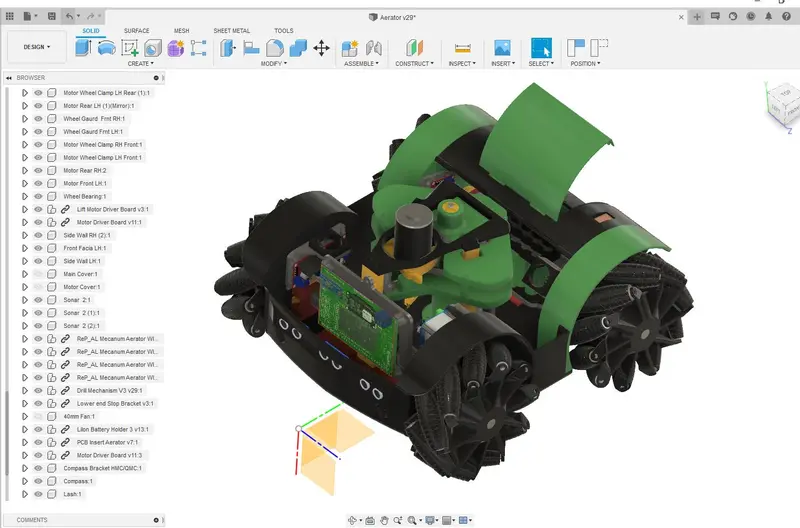Image resolution: width=800 pixels, height=528 pixels.
Task: Open the ASSEMBLE dropdown menu
Action: tap(361, 64)
